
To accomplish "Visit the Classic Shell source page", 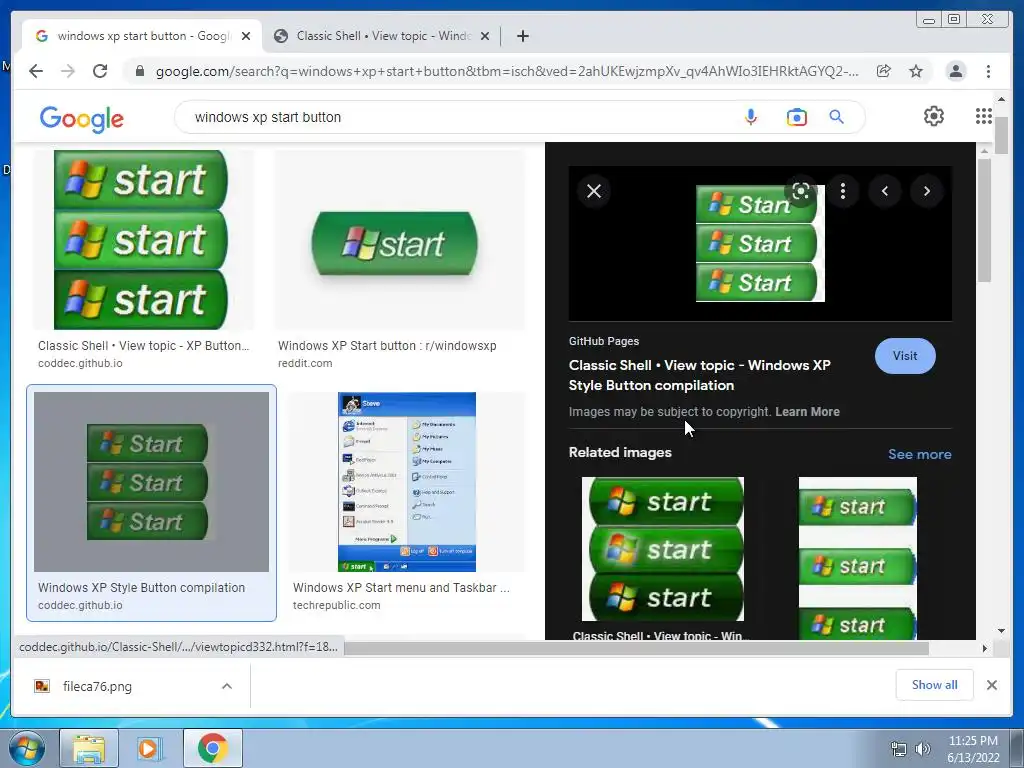I will pyautogui.click(x=905, y=356).
